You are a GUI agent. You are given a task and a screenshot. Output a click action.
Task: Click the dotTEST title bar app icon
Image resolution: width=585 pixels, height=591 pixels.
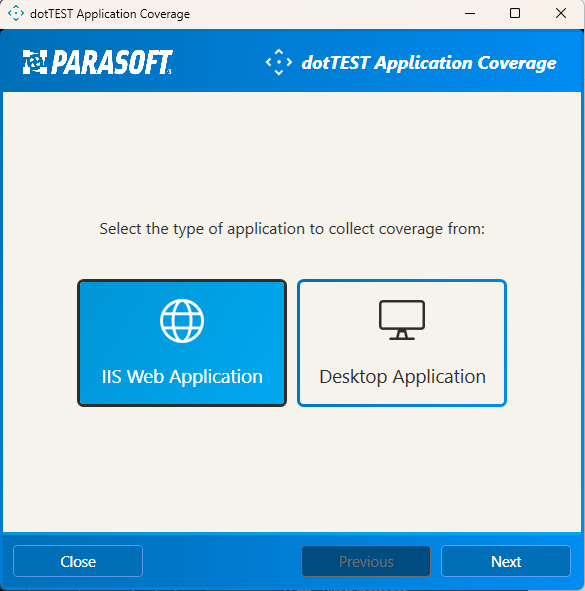pyautogui.click(x=16, y=13)
